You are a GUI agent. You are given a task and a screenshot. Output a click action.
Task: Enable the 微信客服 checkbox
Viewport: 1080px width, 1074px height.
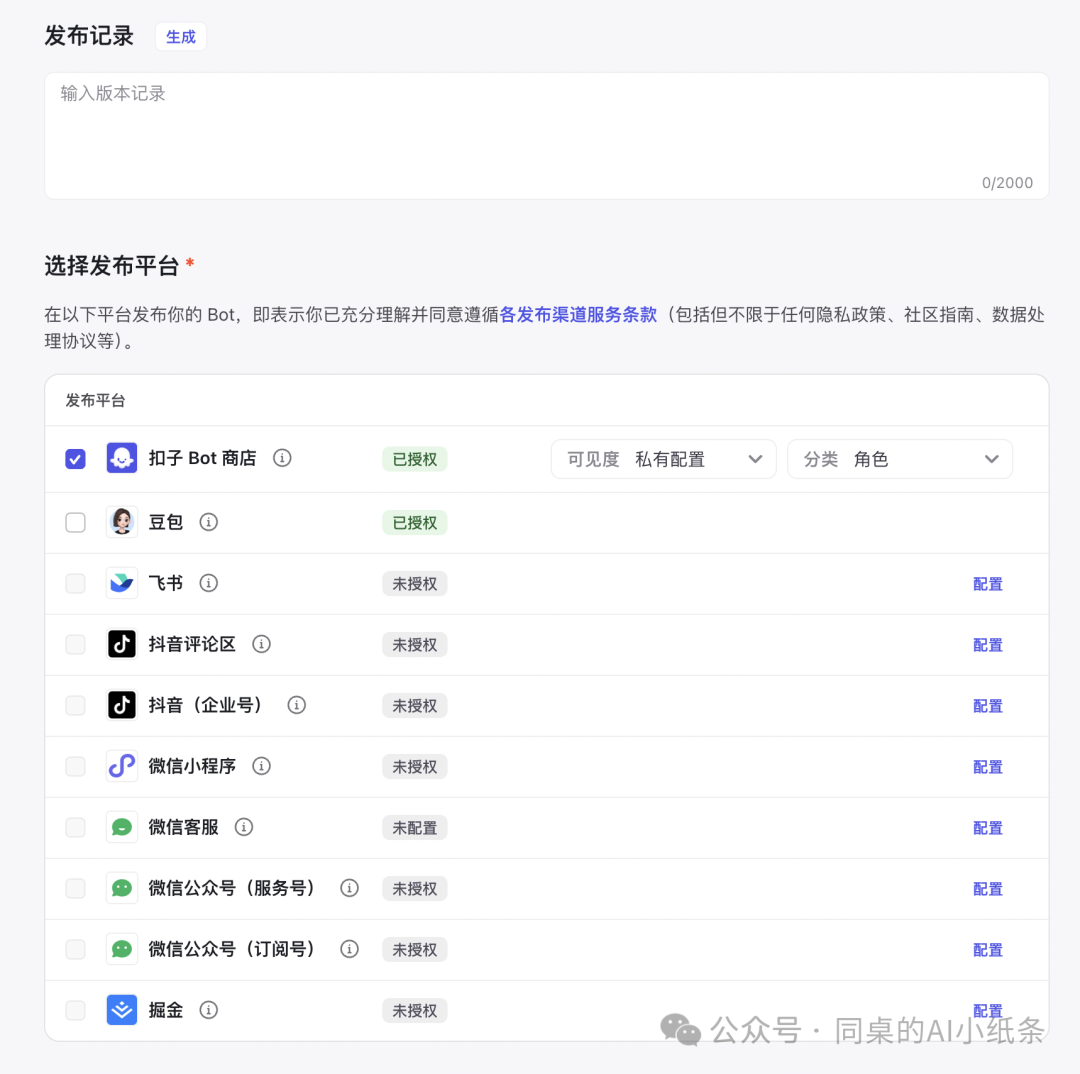pyautogui.click(x=75, y=827)
